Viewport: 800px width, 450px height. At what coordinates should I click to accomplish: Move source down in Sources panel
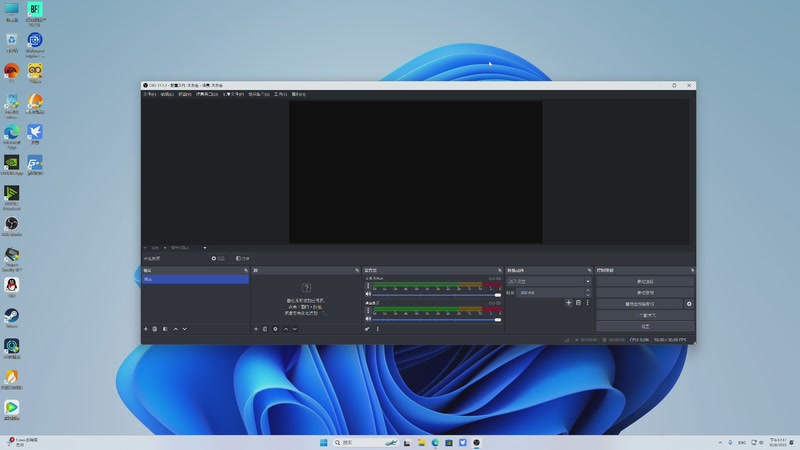coord(295,329)
